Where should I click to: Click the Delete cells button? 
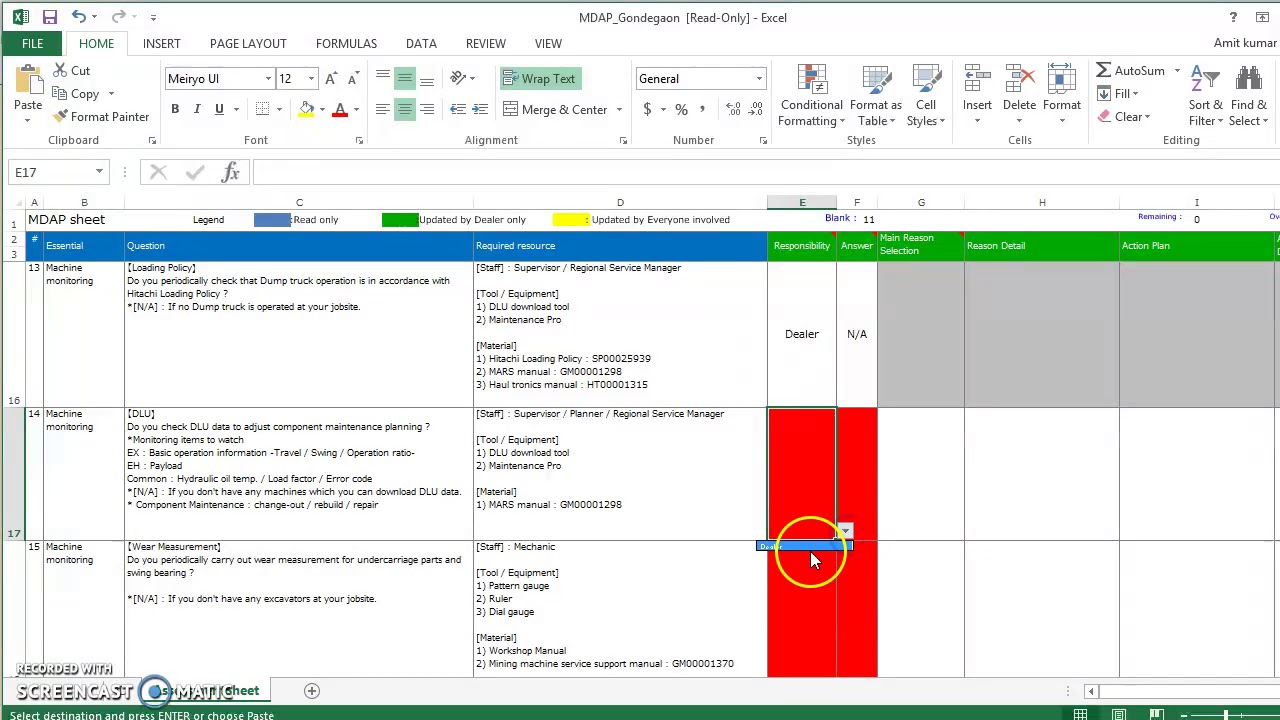(x=1019, y=96)
